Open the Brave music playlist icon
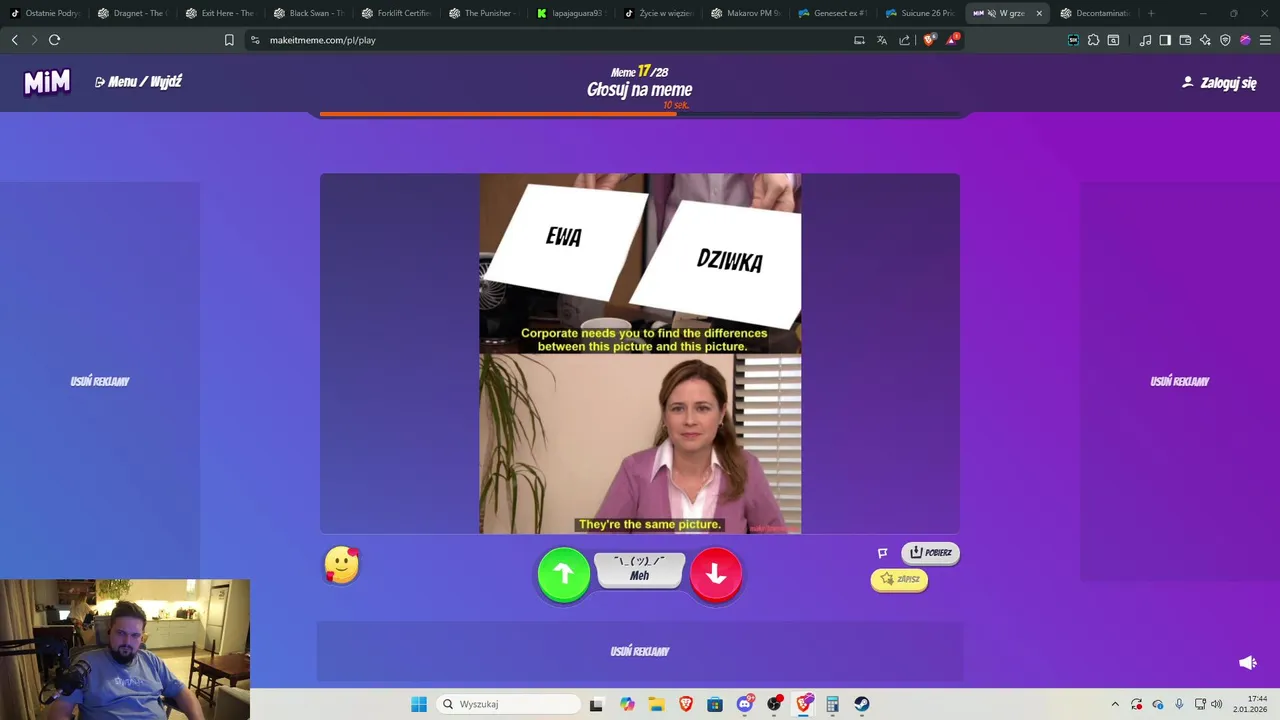This screenshot has height=720, width=1280. pos(1145,40)
